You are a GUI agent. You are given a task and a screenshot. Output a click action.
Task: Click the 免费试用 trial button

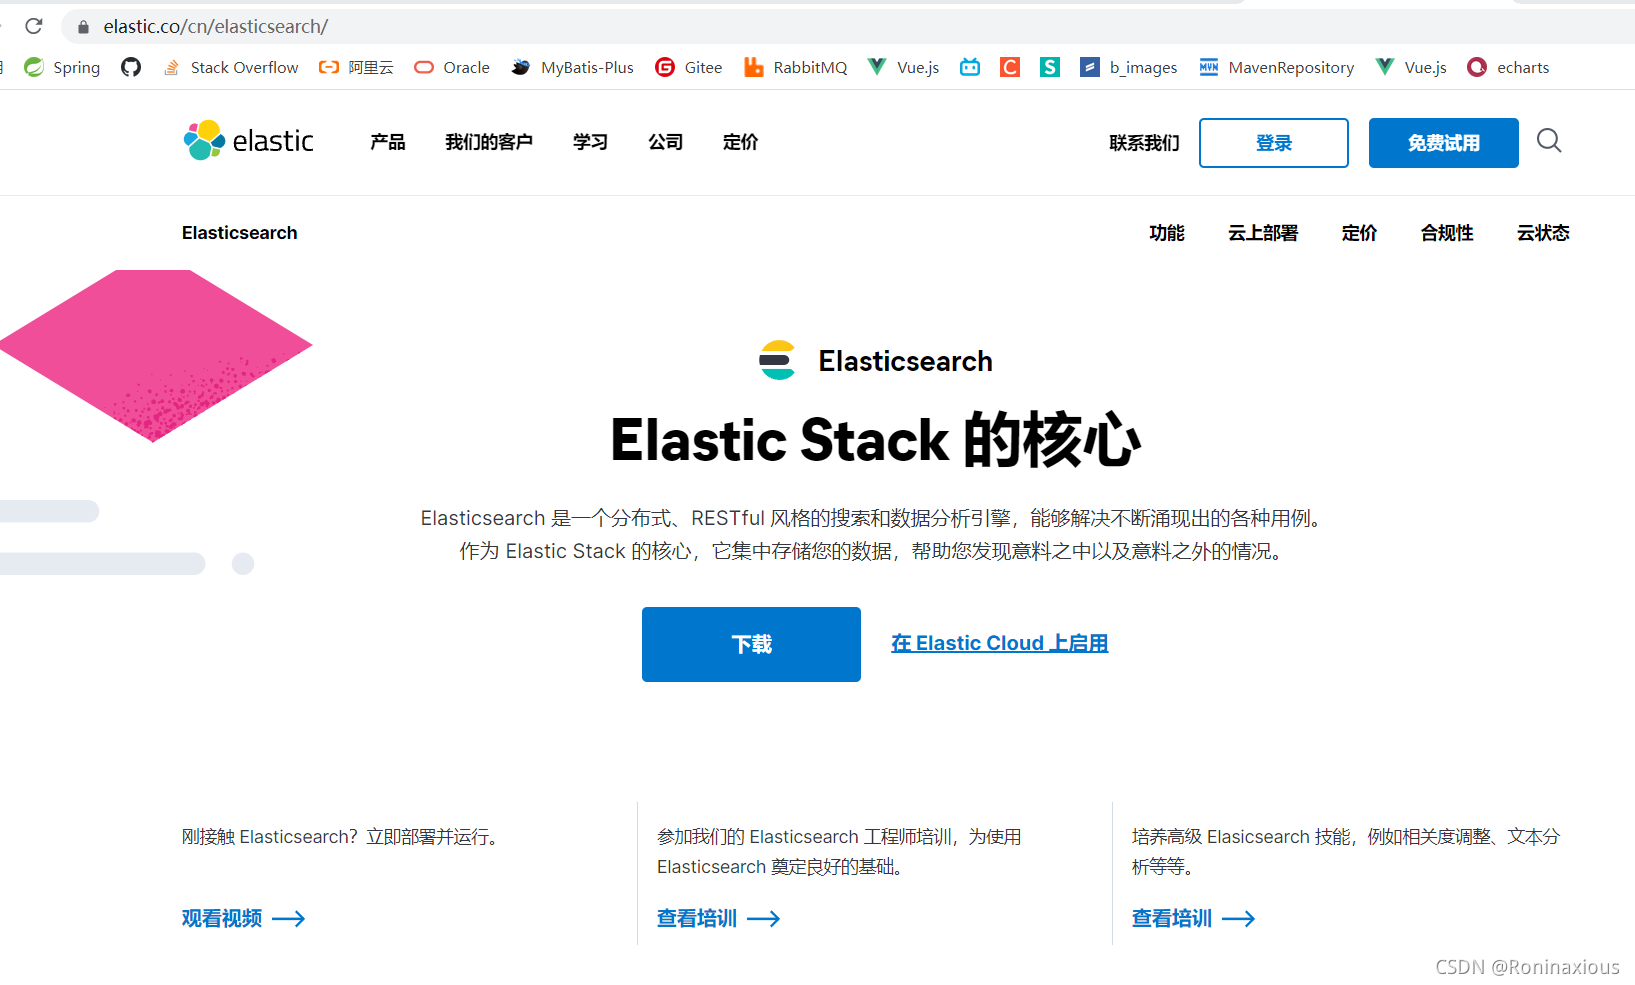pos(1443,143)
